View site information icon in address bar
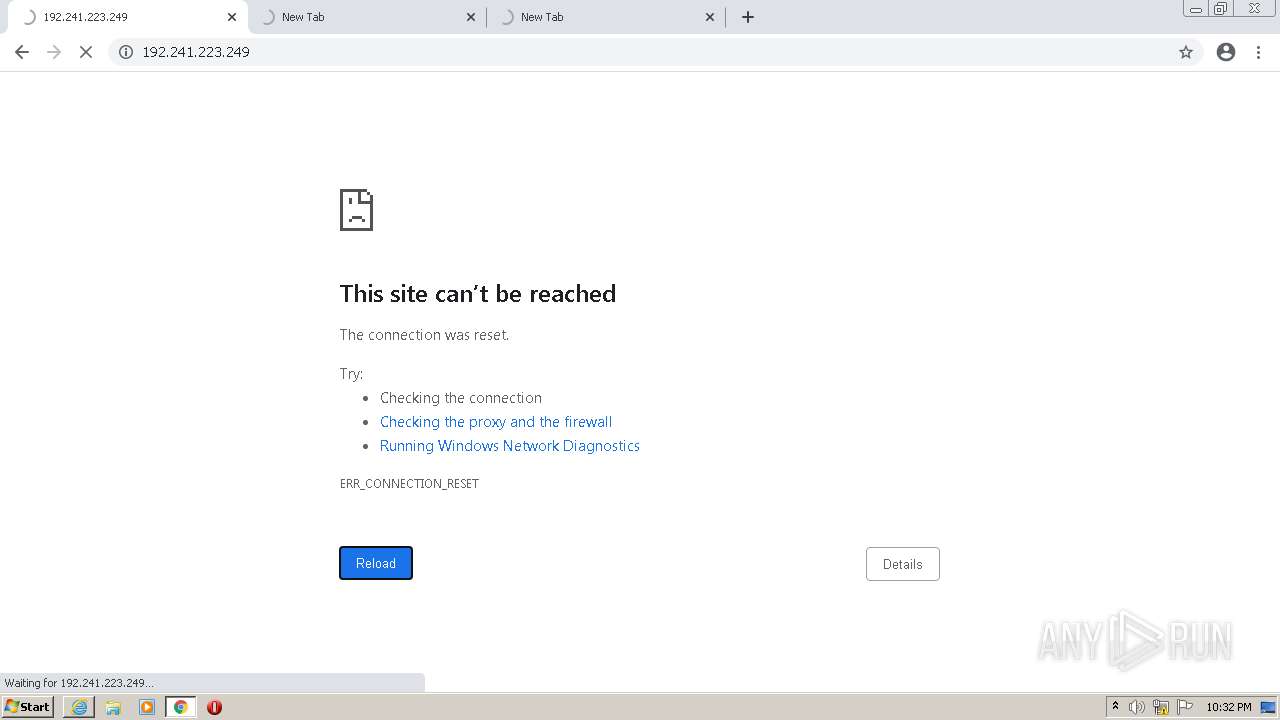The width and height of the screenshot is (1280, 720). pos(126,52)
